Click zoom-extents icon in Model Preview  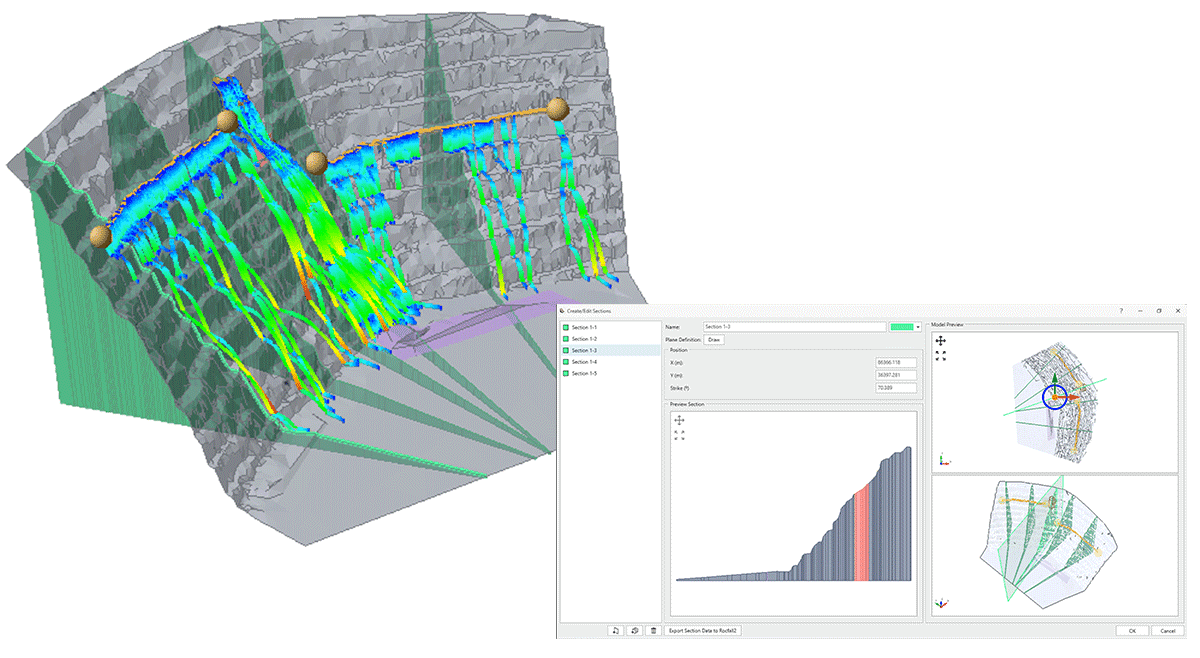[x=941, y=356]
